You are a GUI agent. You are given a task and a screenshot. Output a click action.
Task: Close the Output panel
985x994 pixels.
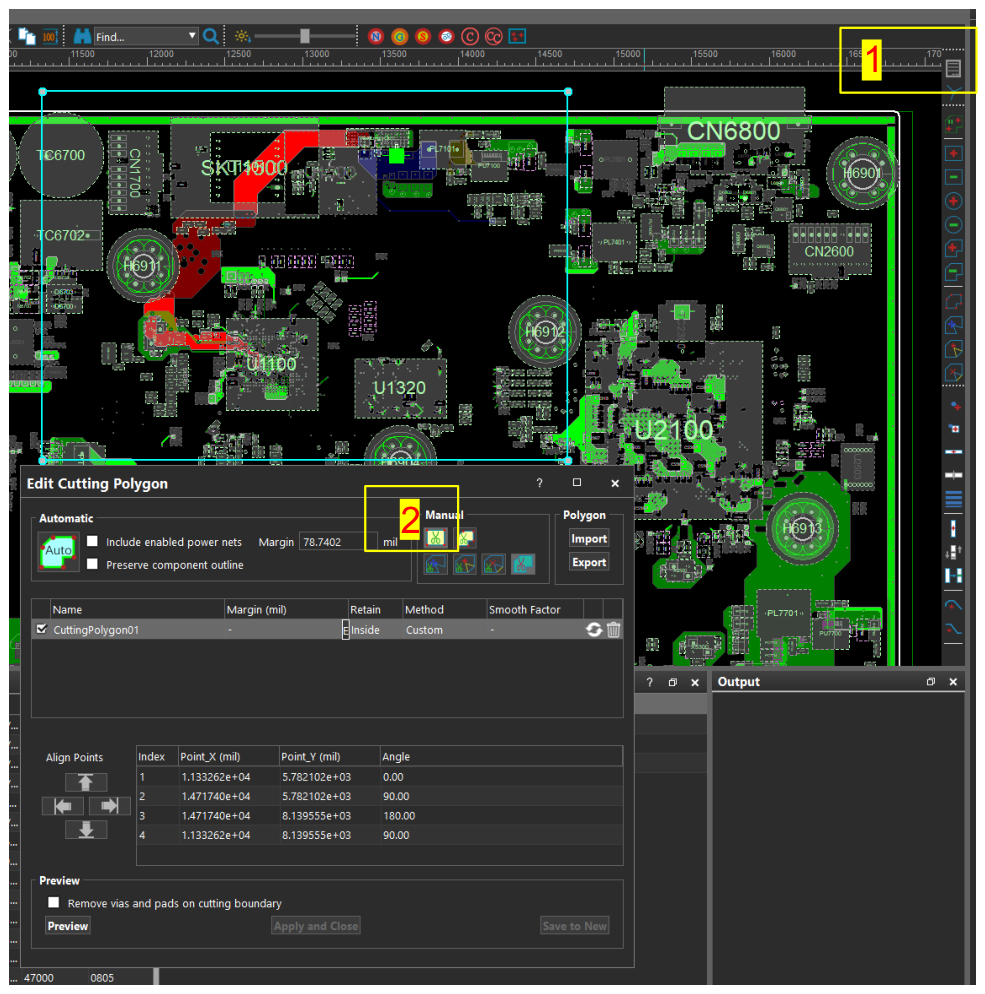pyautogui.click(x=953, y=681)
